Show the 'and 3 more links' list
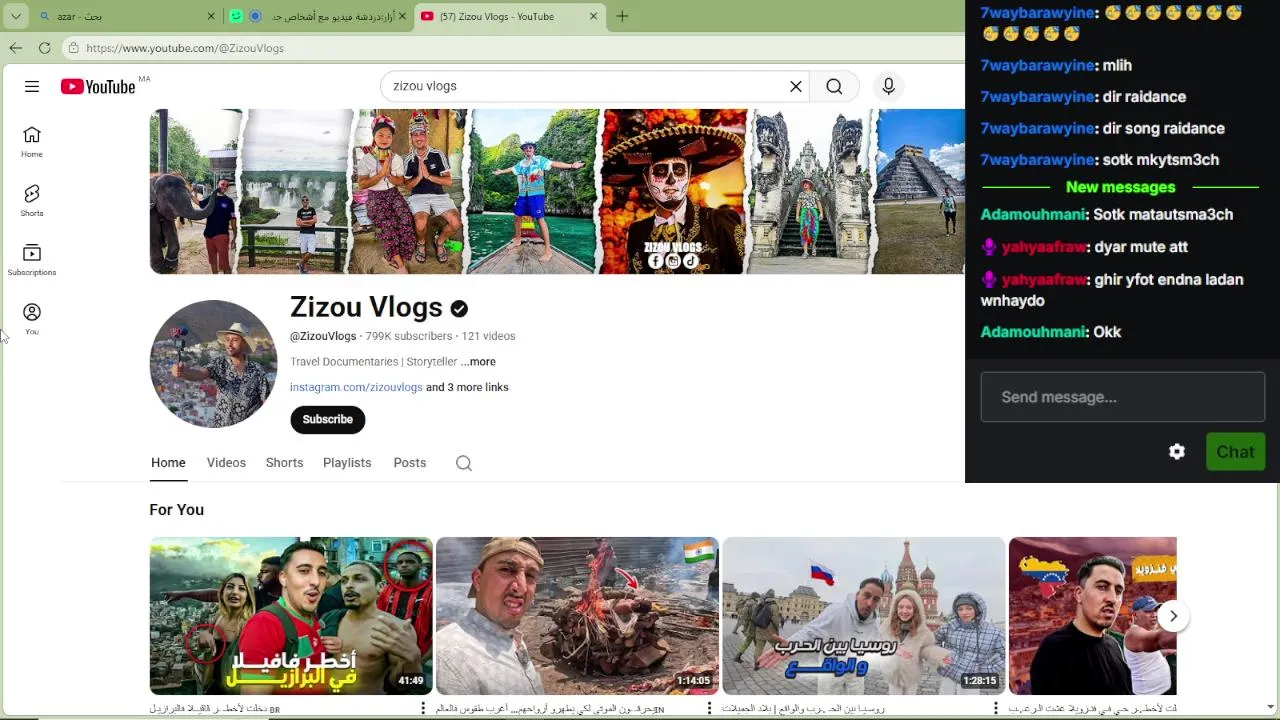Image resolution: width=1280 pixels, height=720 pixels. 467,388
